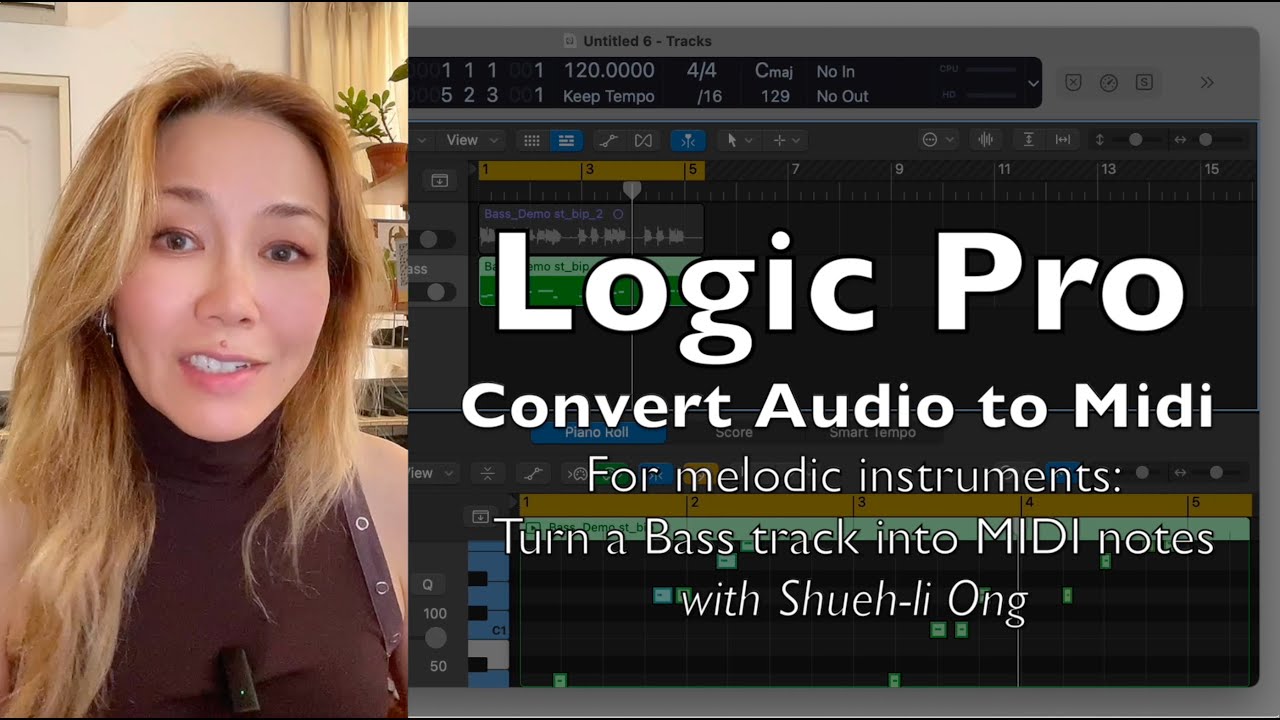Adjust the velocity slider knob below 100

tap(436, 638)
